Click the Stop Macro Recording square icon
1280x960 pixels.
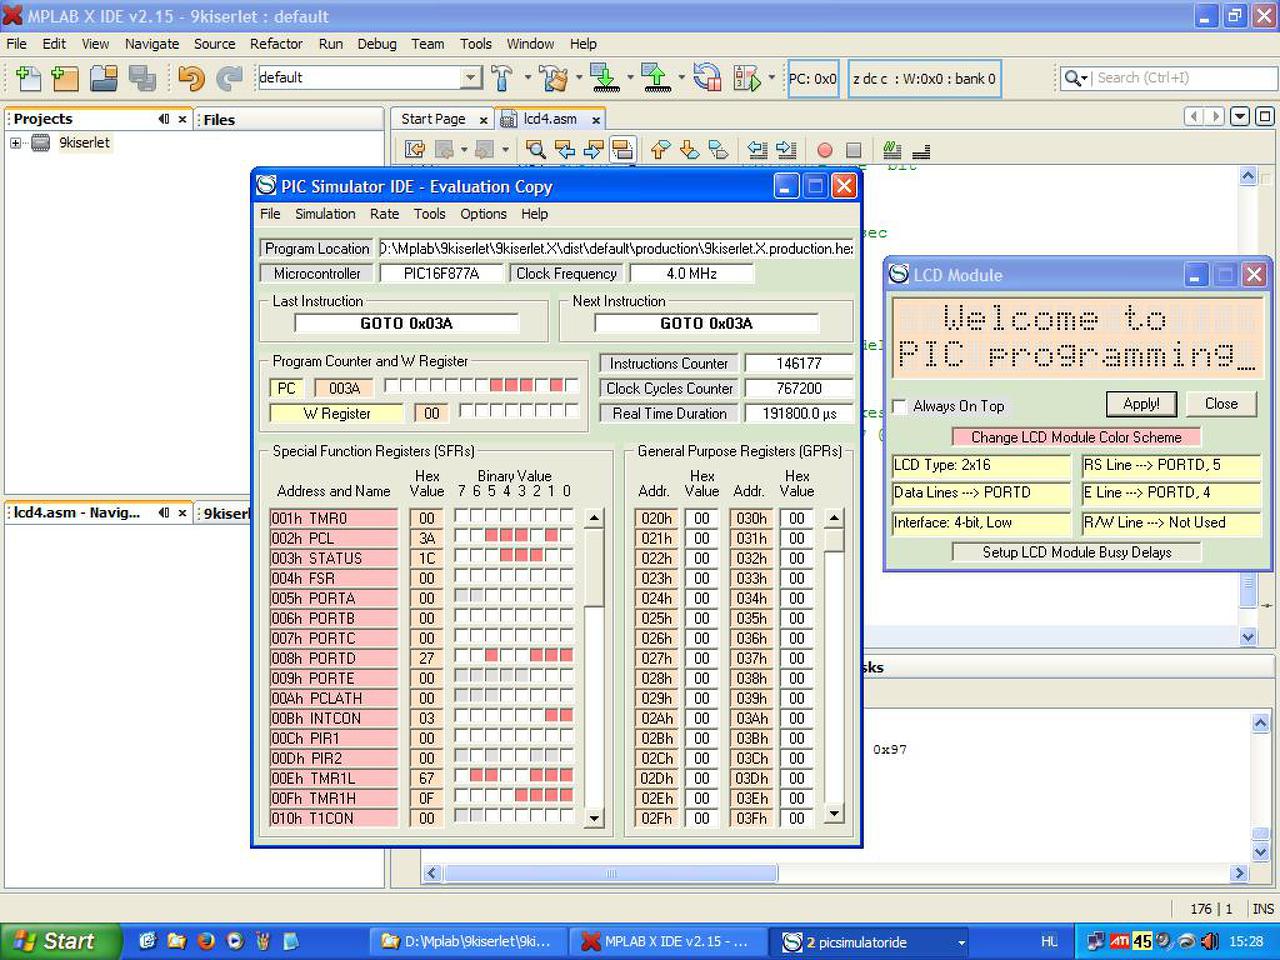coord(853,150)
